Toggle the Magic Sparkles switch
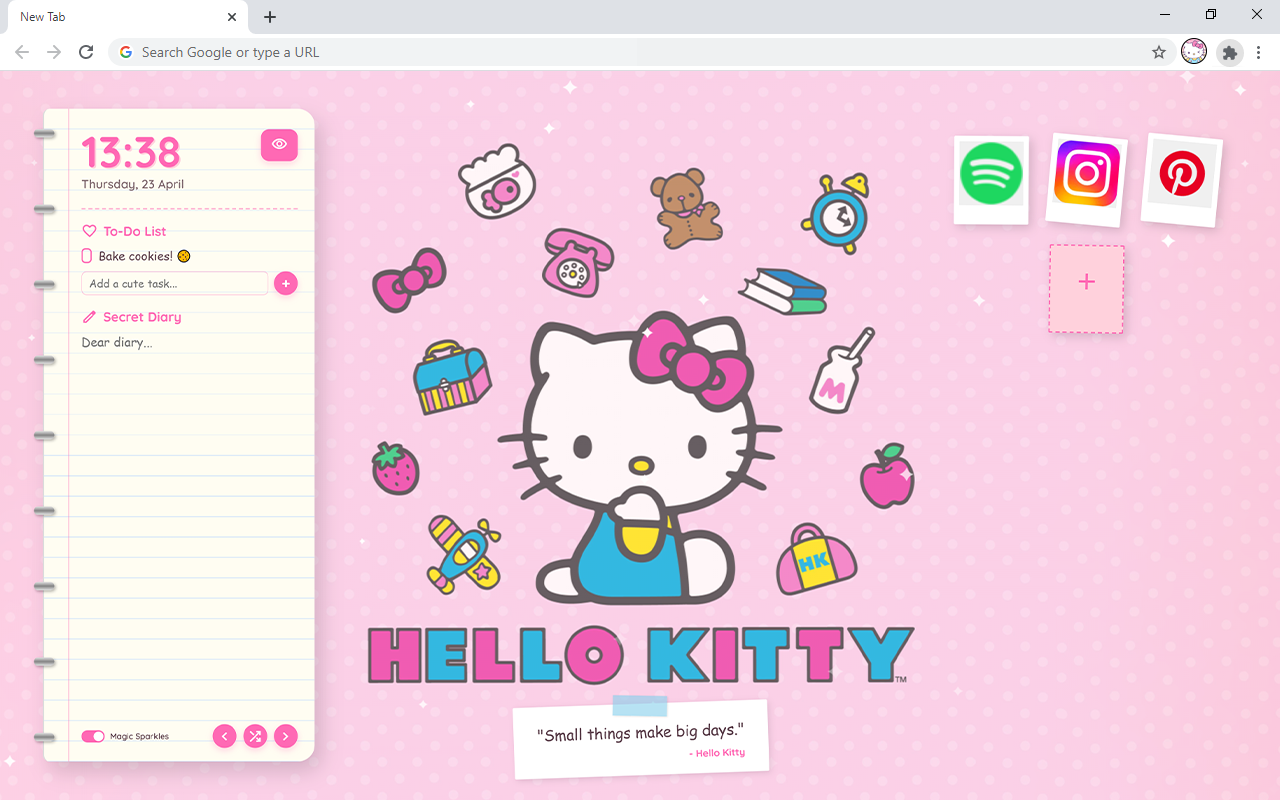This screenshot has width=1280, height=800. pyautogui.click(x=93, y=736)
